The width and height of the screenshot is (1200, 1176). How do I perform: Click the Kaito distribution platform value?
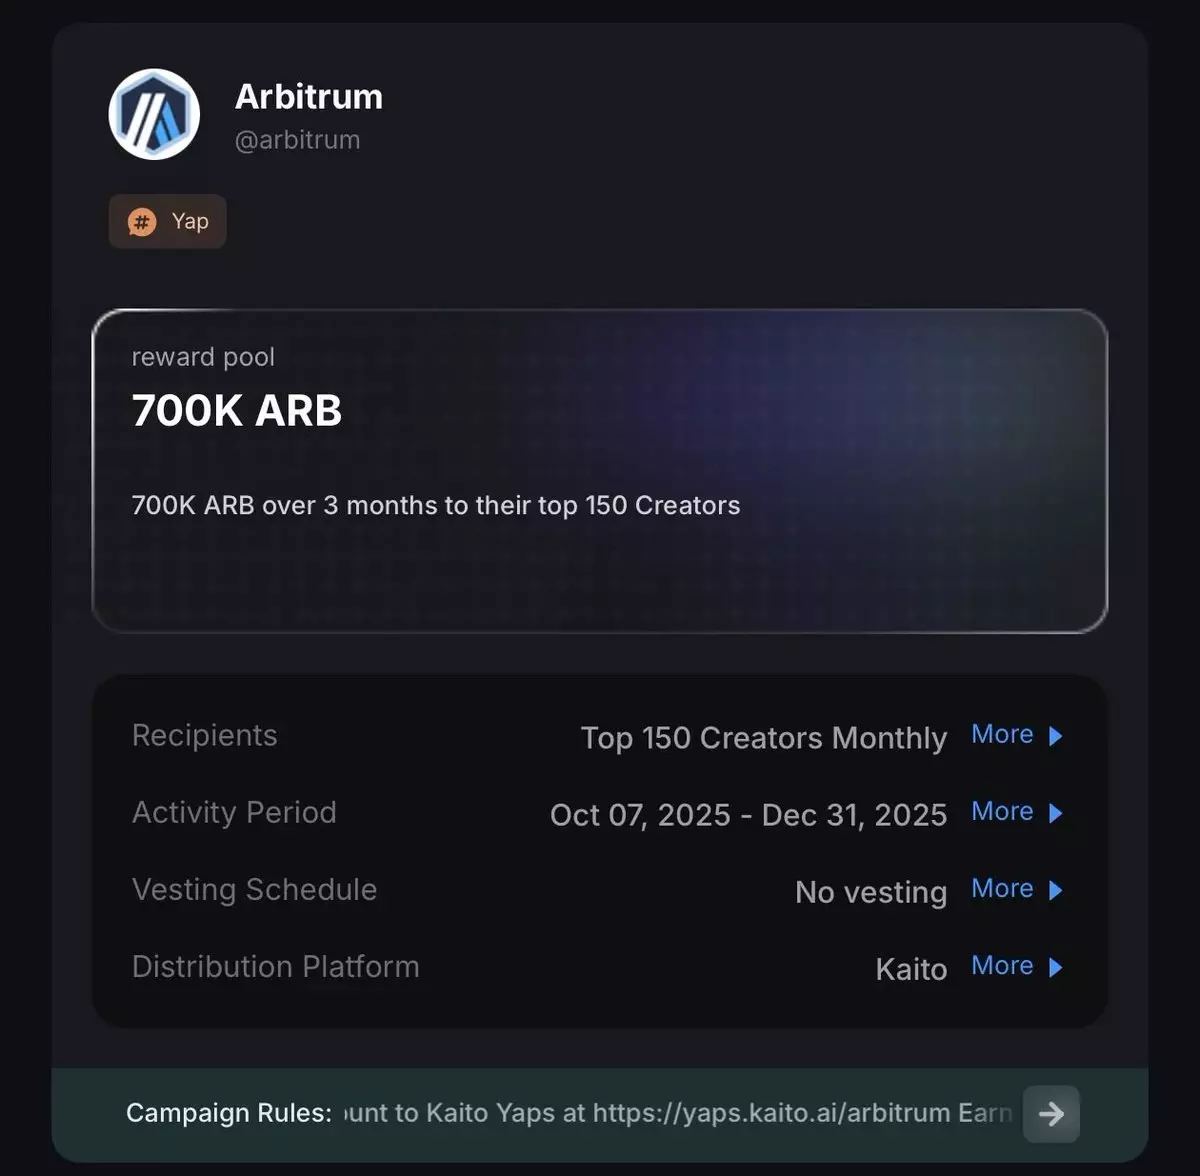coord(911,969)
